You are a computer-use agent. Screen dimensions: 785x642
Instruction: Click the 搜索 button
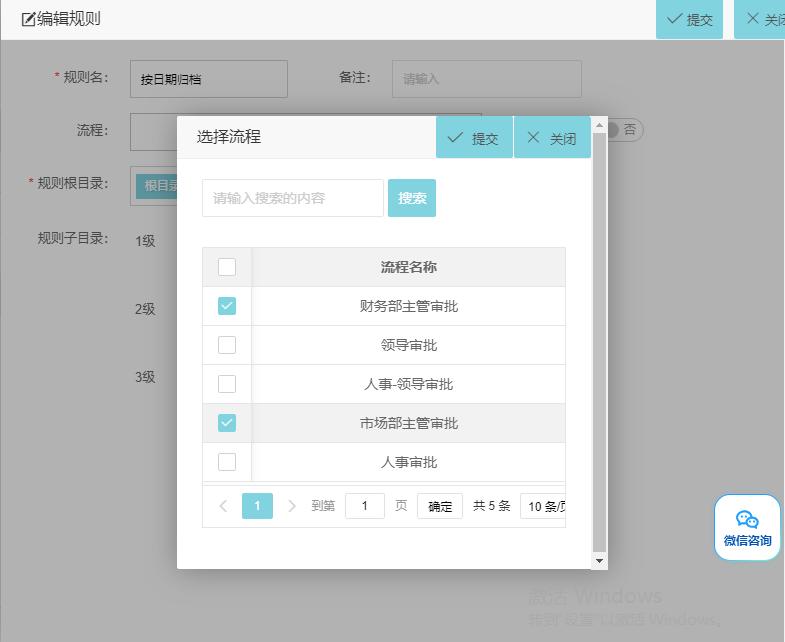coord(412,198)
